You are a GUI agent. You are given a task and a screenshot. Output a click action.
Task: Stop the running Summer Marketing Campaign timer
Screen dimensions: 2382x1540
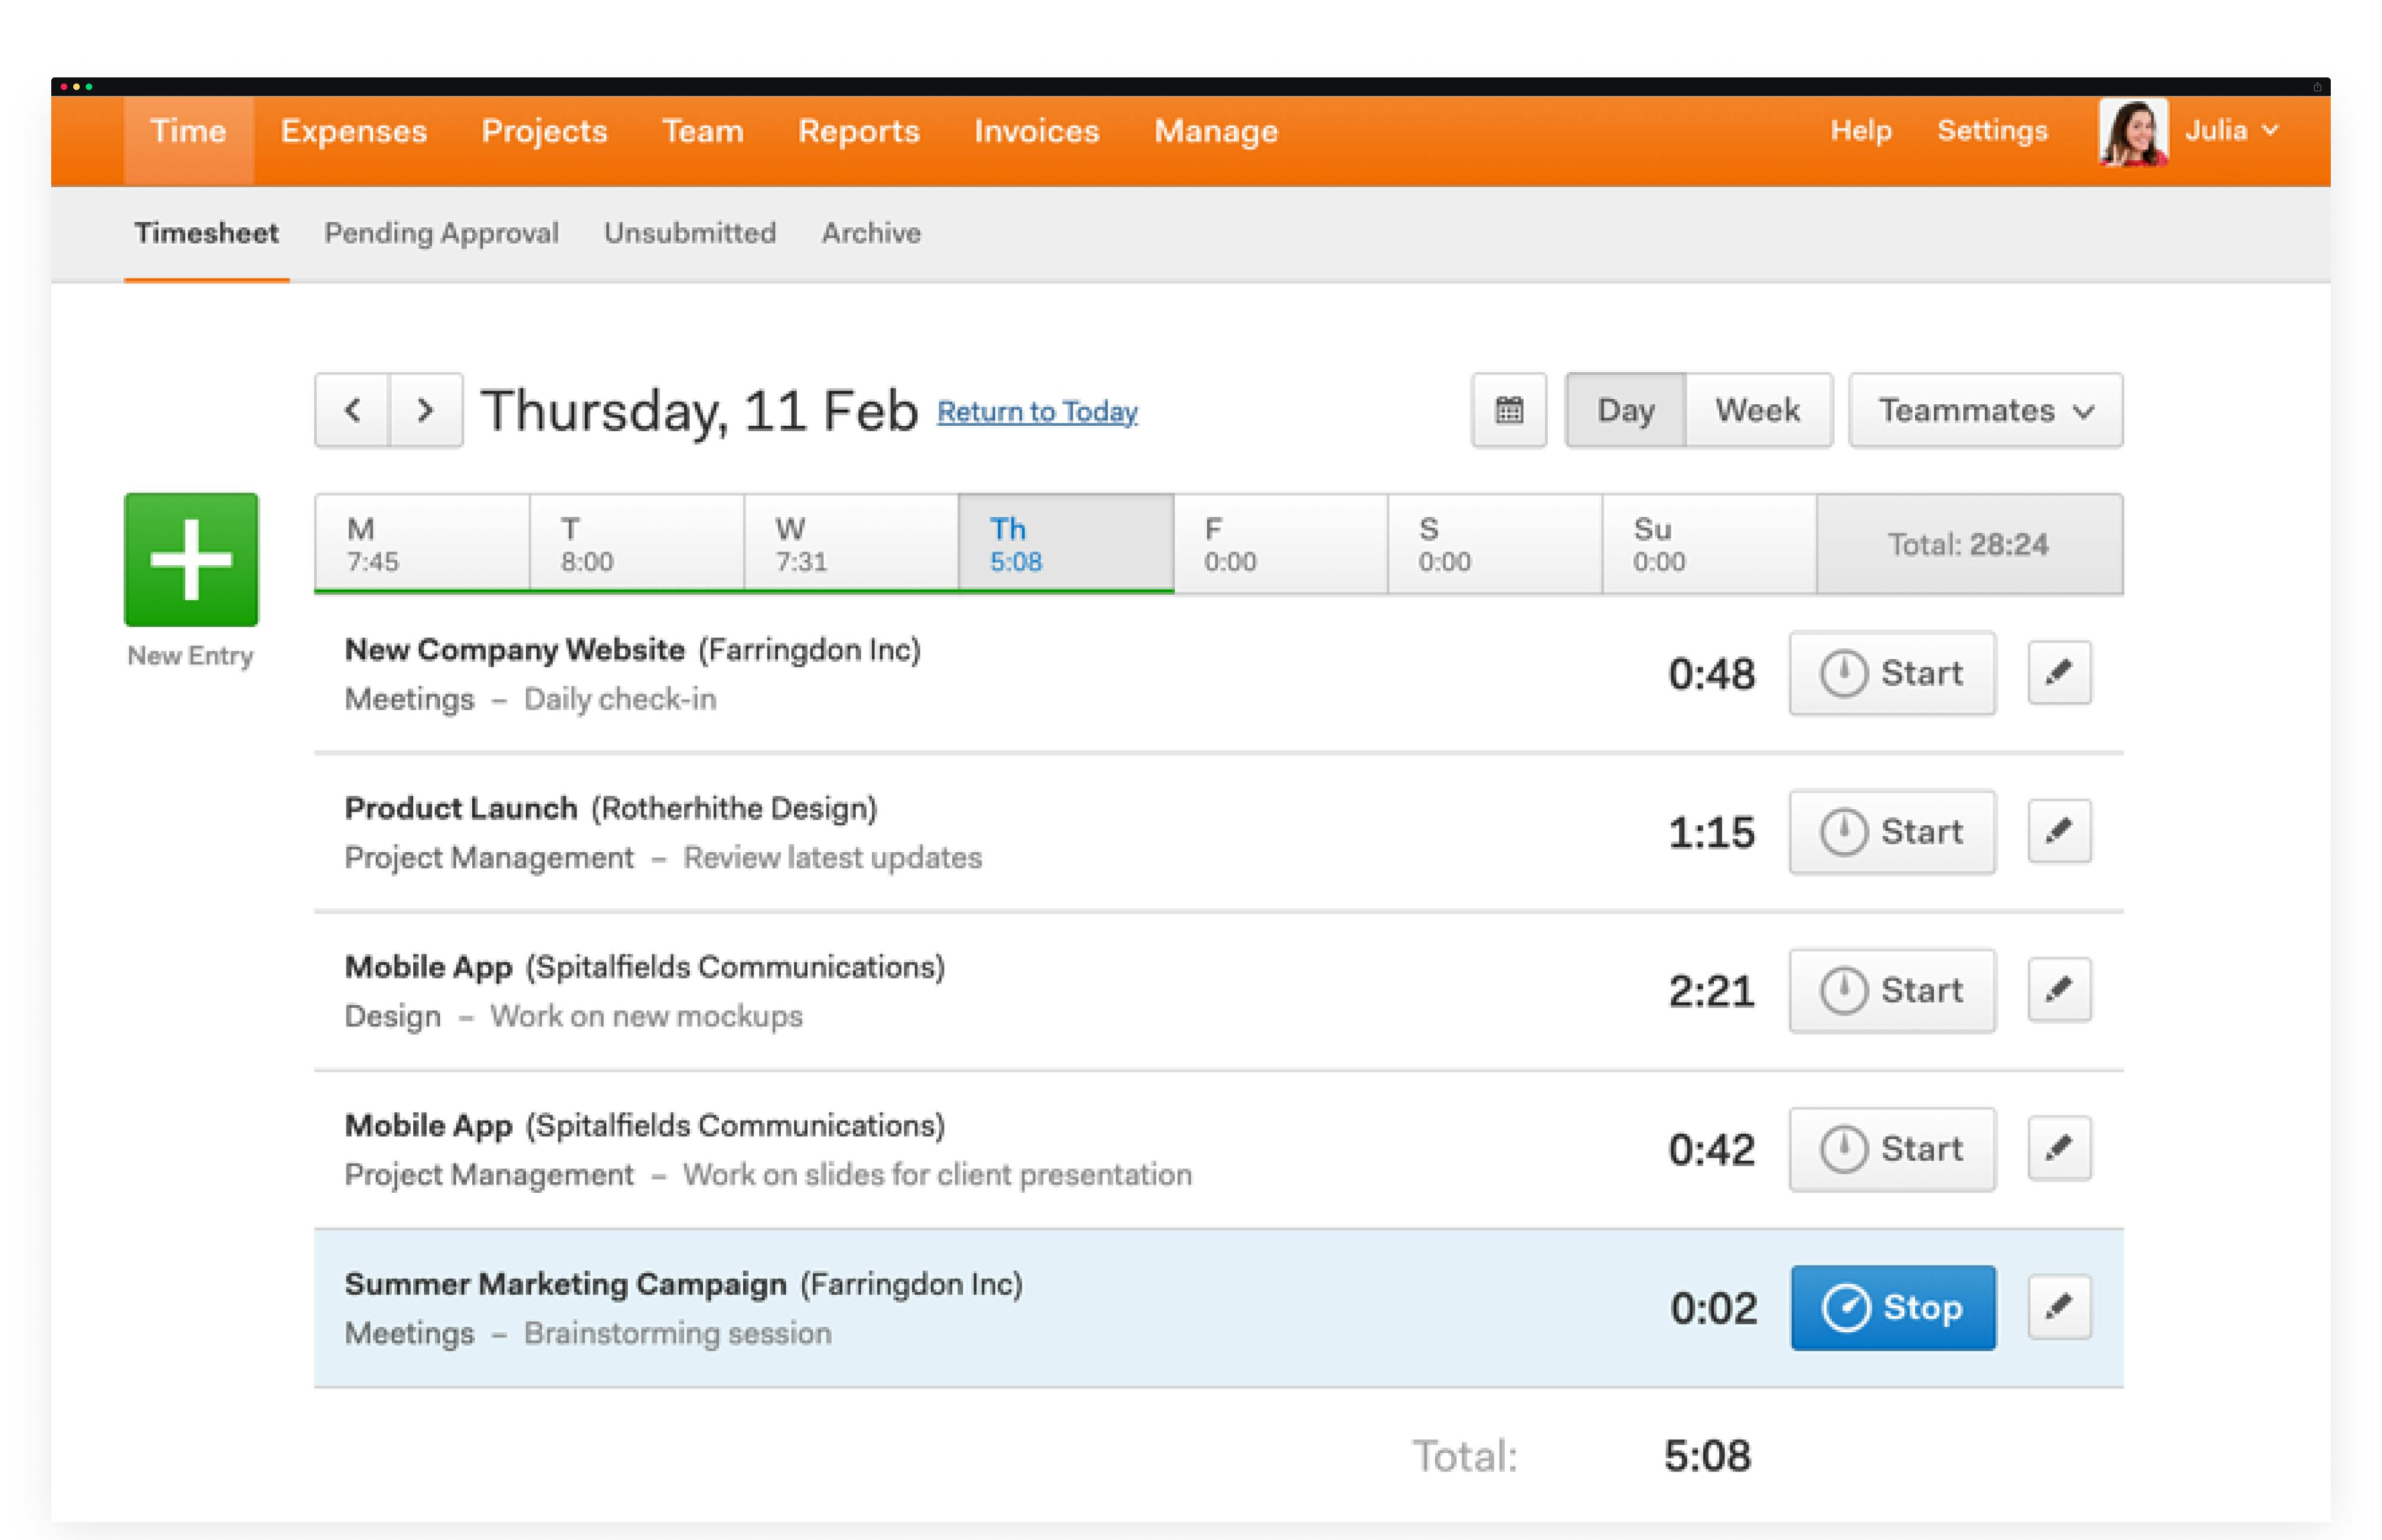tap(1893, 1306)
